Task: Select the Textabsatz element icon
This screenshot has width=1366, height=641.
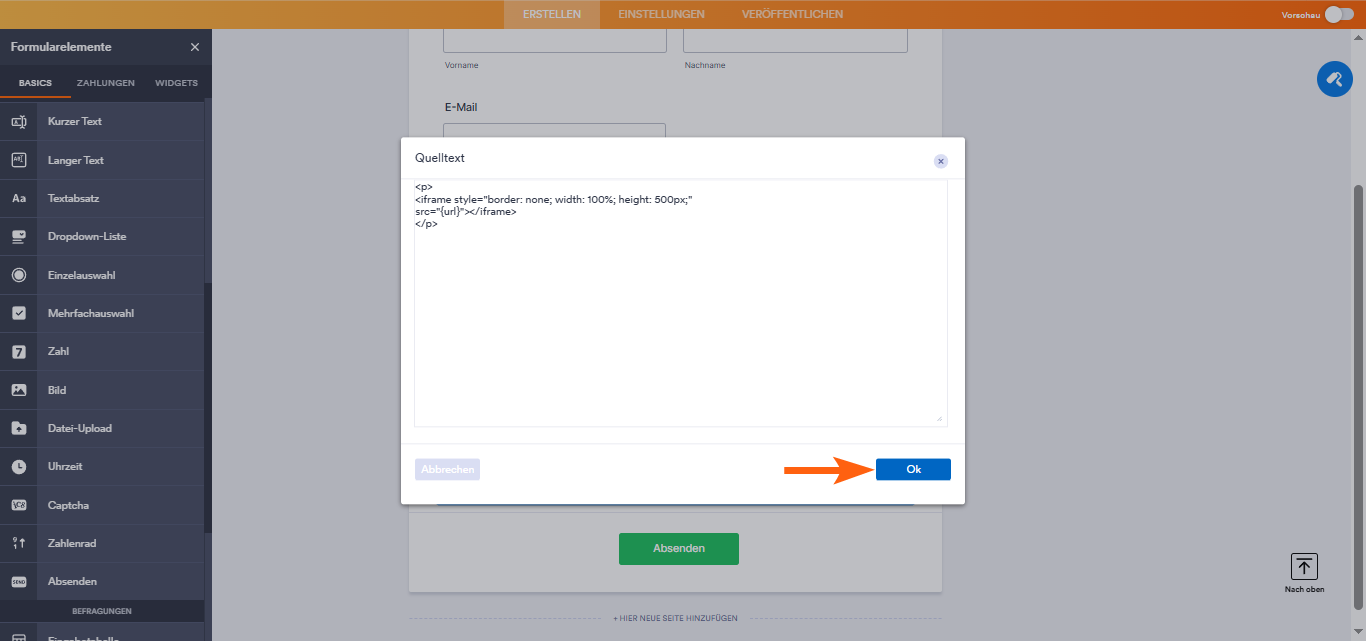Action: tap(18, 198)
